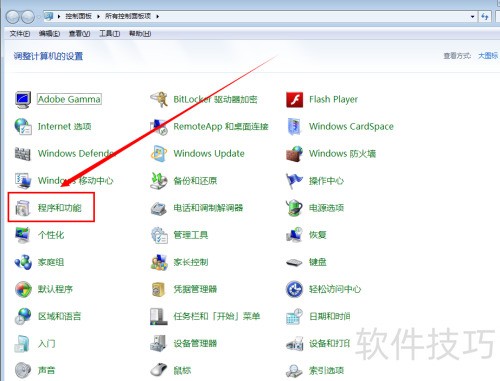500x381 pixels.
Task: Click 恢复 link
Action: click(x=318, y=235)
